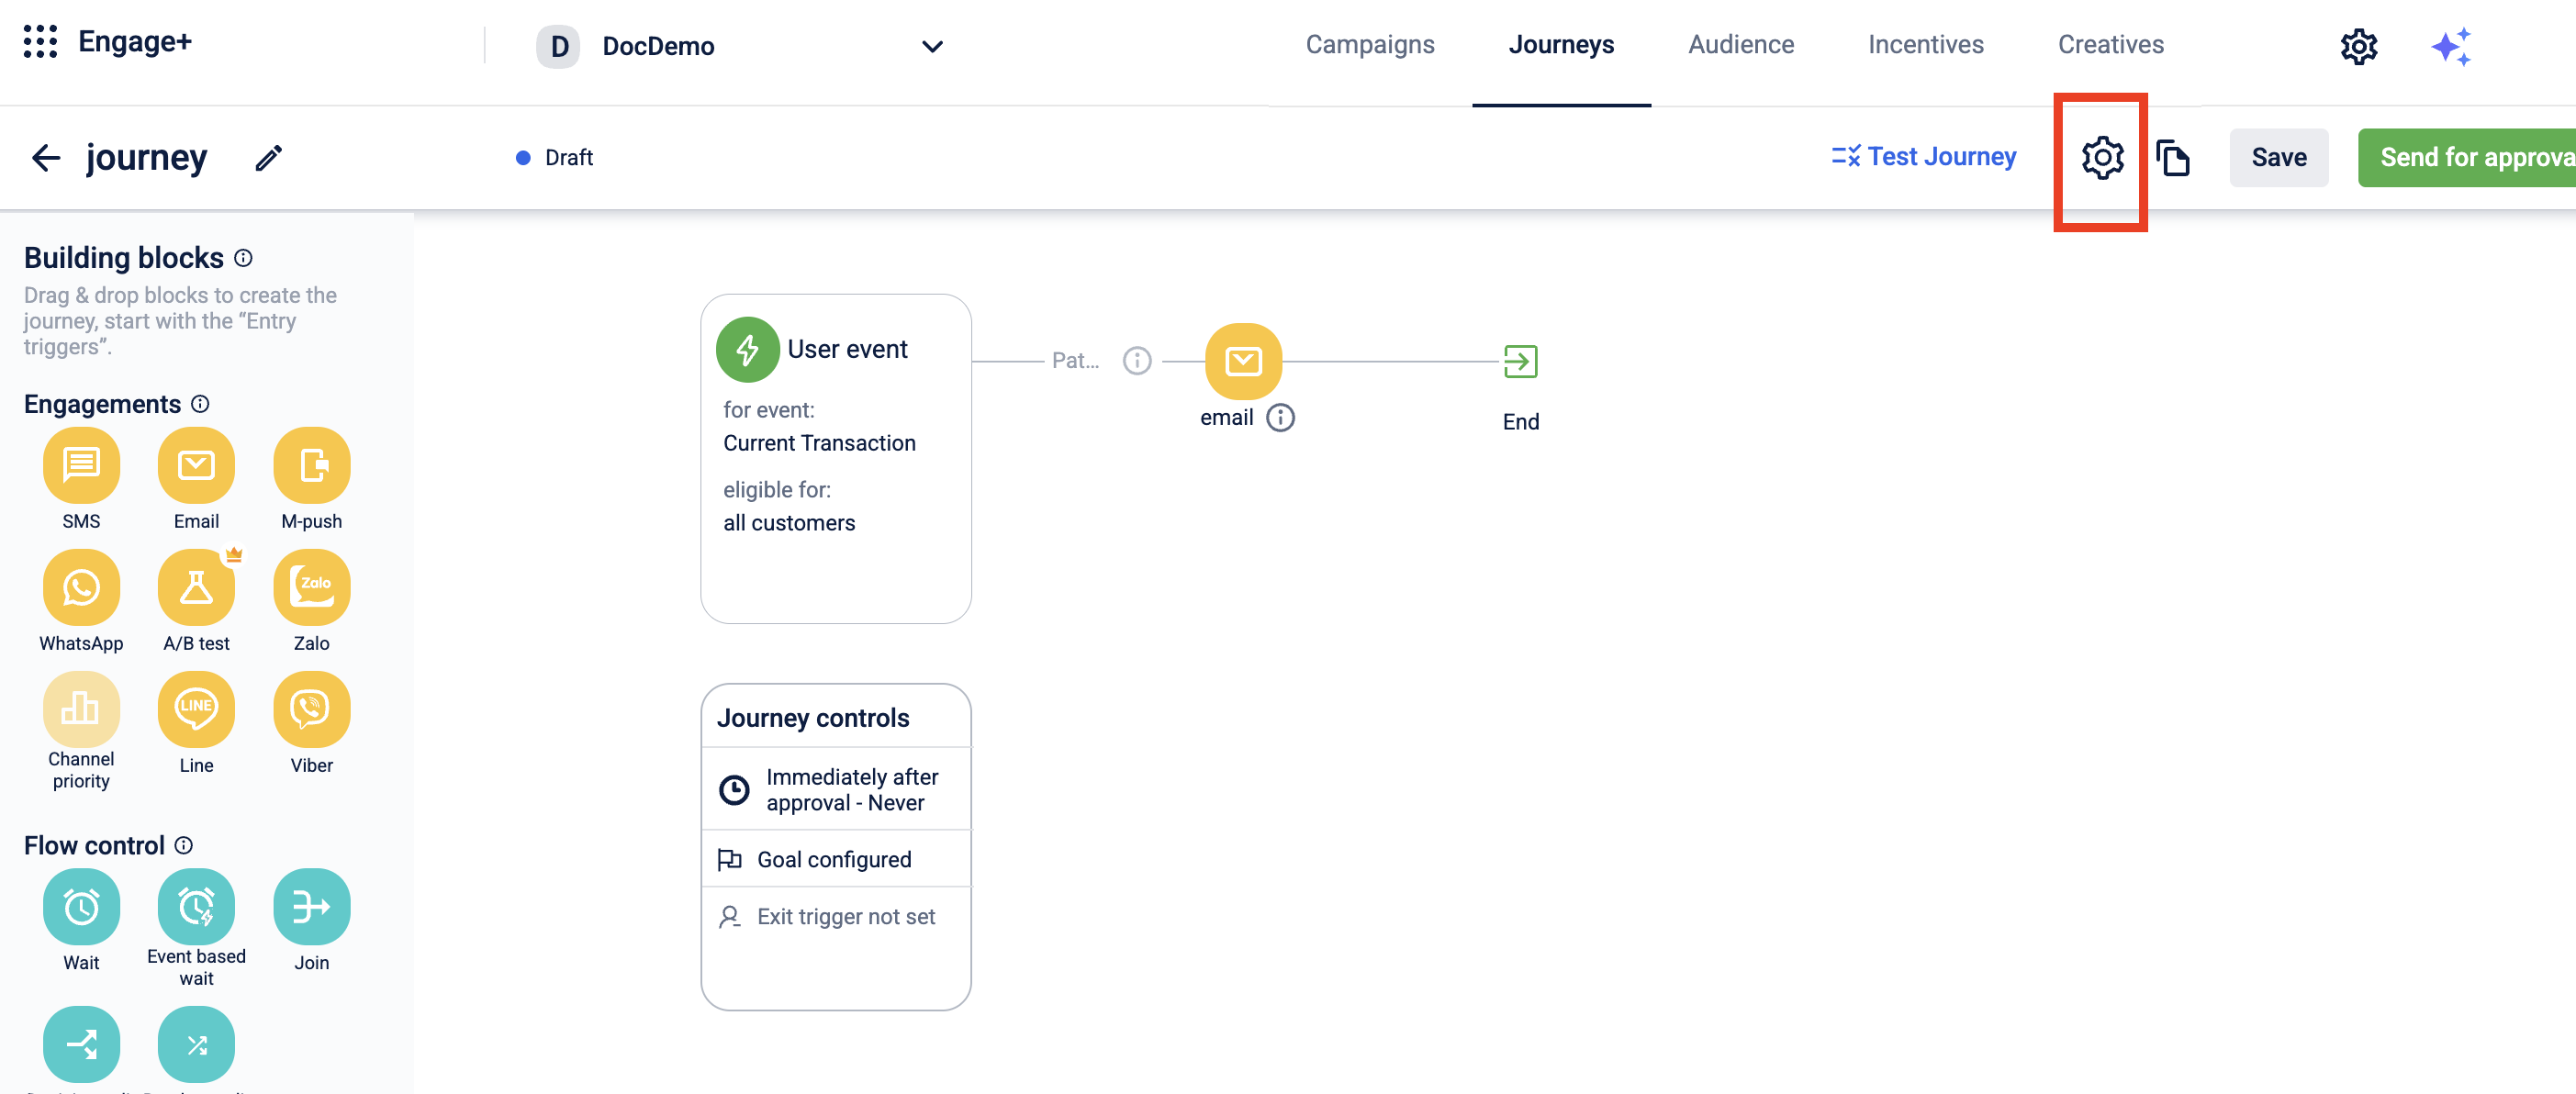Select the Event based wait block
The width and height of the screenshot is (2576, 1094).
196,907
